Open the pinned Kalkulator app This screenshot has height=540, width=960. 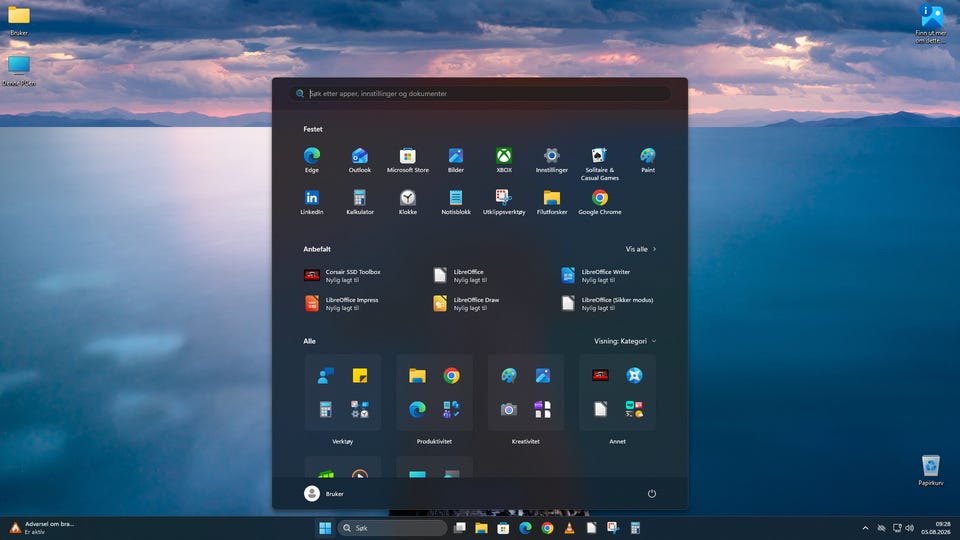pos(359,202)
